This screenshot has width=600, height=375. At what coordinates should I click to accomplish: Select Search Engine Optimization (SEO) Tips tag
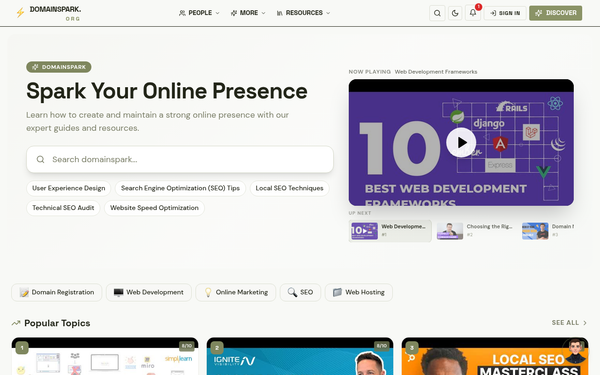coord(180,188)
